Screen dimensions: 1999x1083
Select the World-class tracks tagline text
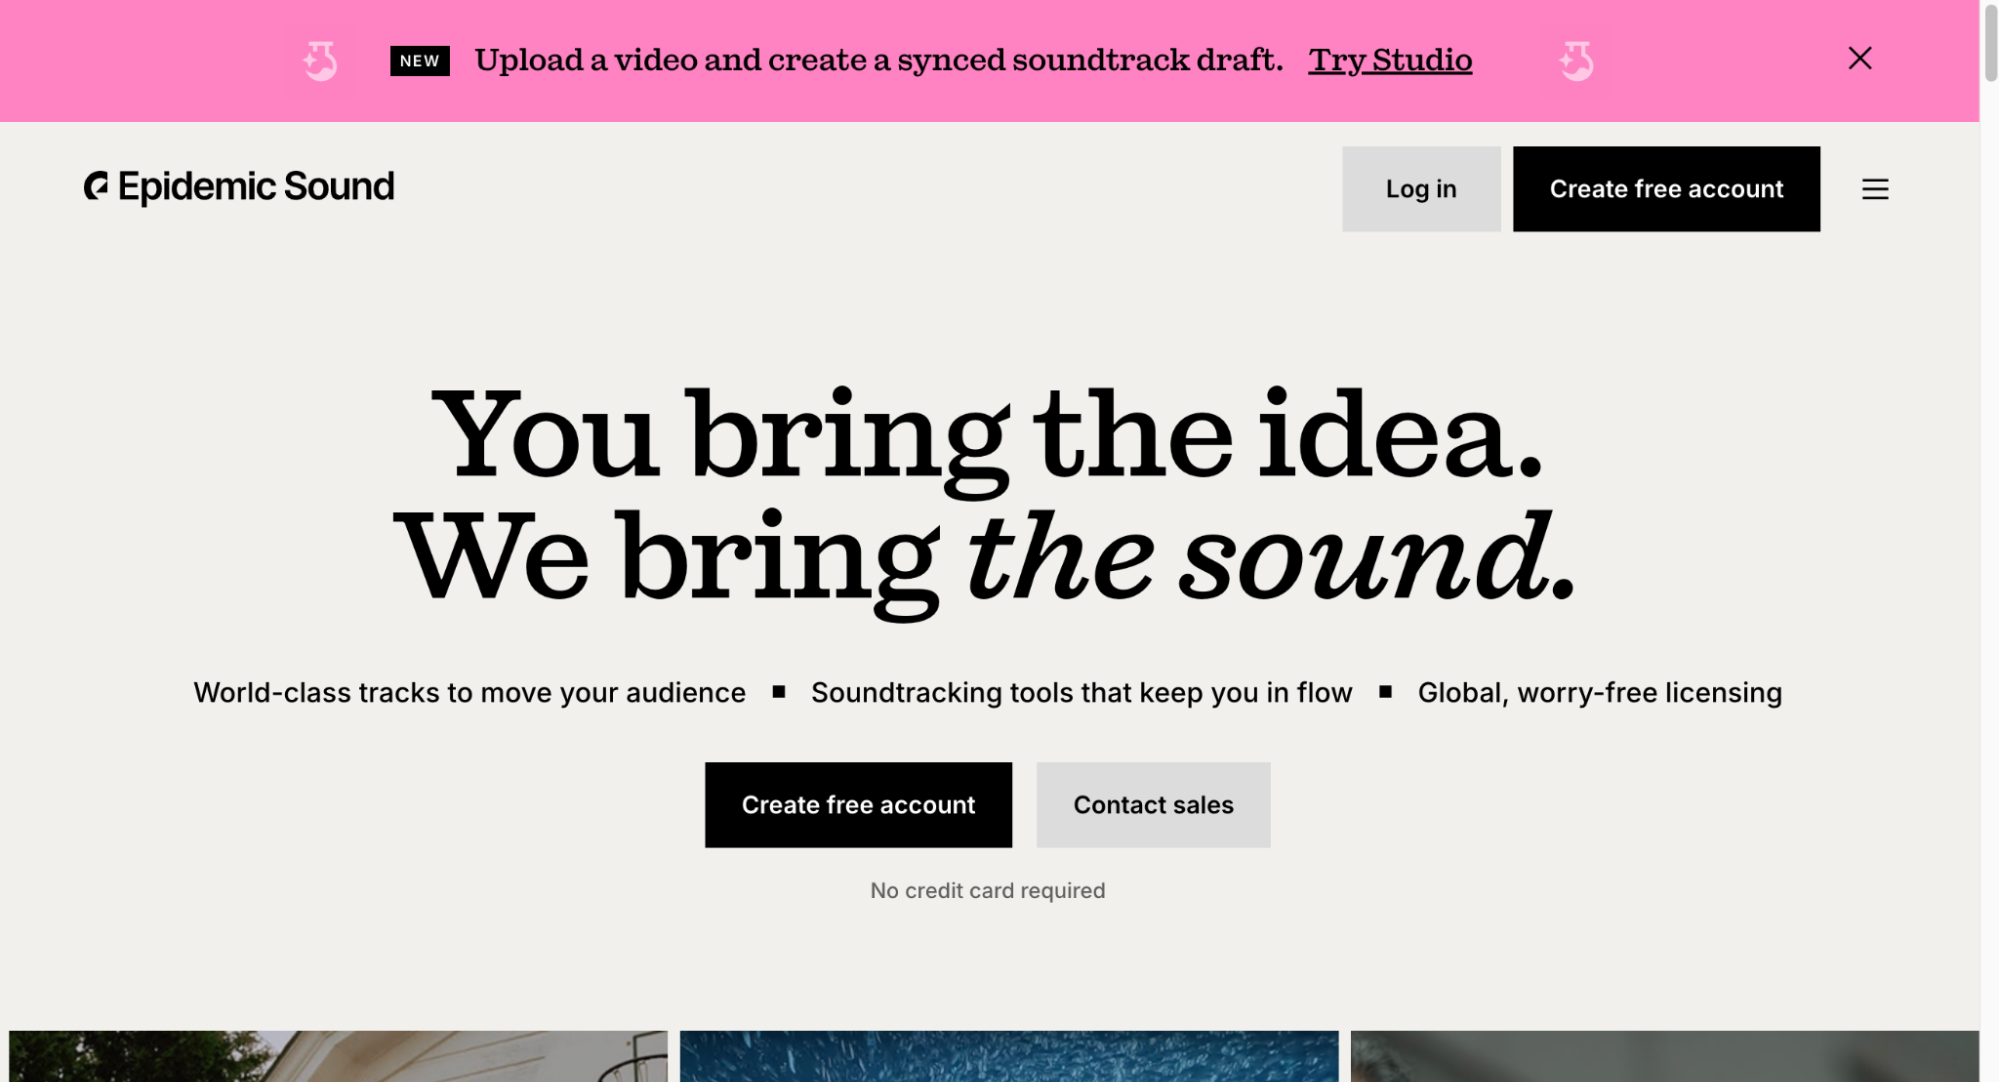(468, 692)
